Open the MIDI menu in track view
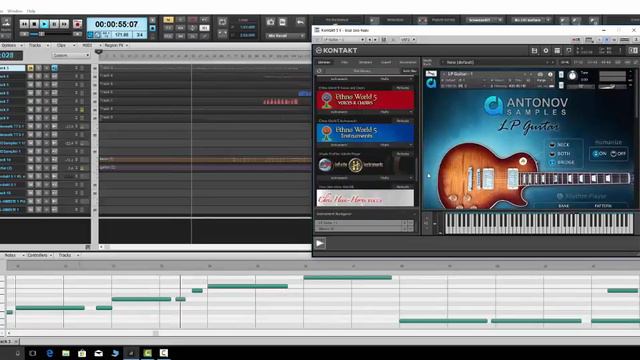 coord(89,45)
